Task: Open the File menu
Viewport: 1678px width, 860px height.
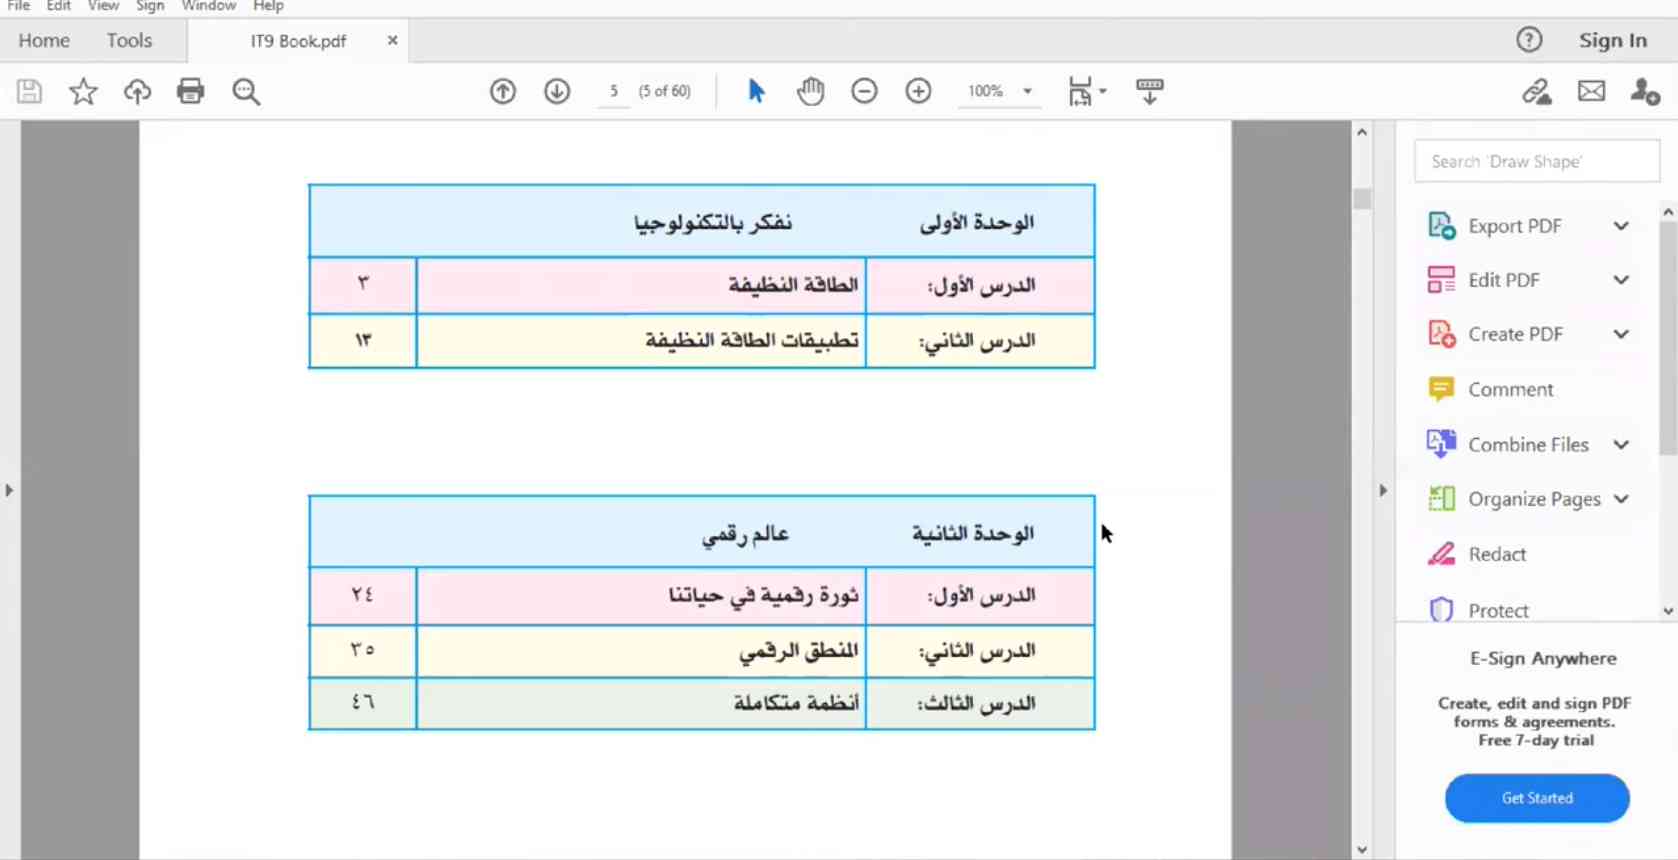Action: (19, 6)
